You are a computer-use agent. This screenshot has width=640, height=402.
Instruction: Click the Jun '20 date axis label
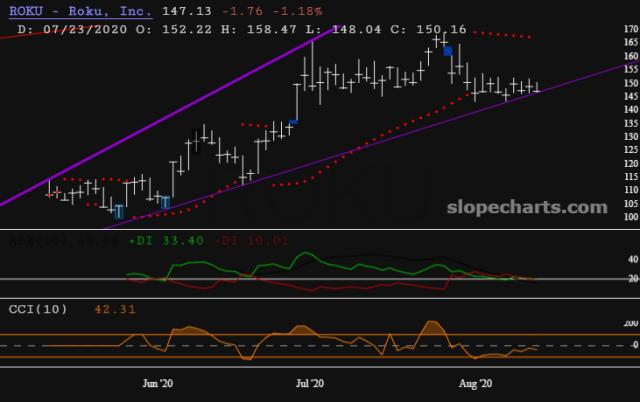click(152, 383)
